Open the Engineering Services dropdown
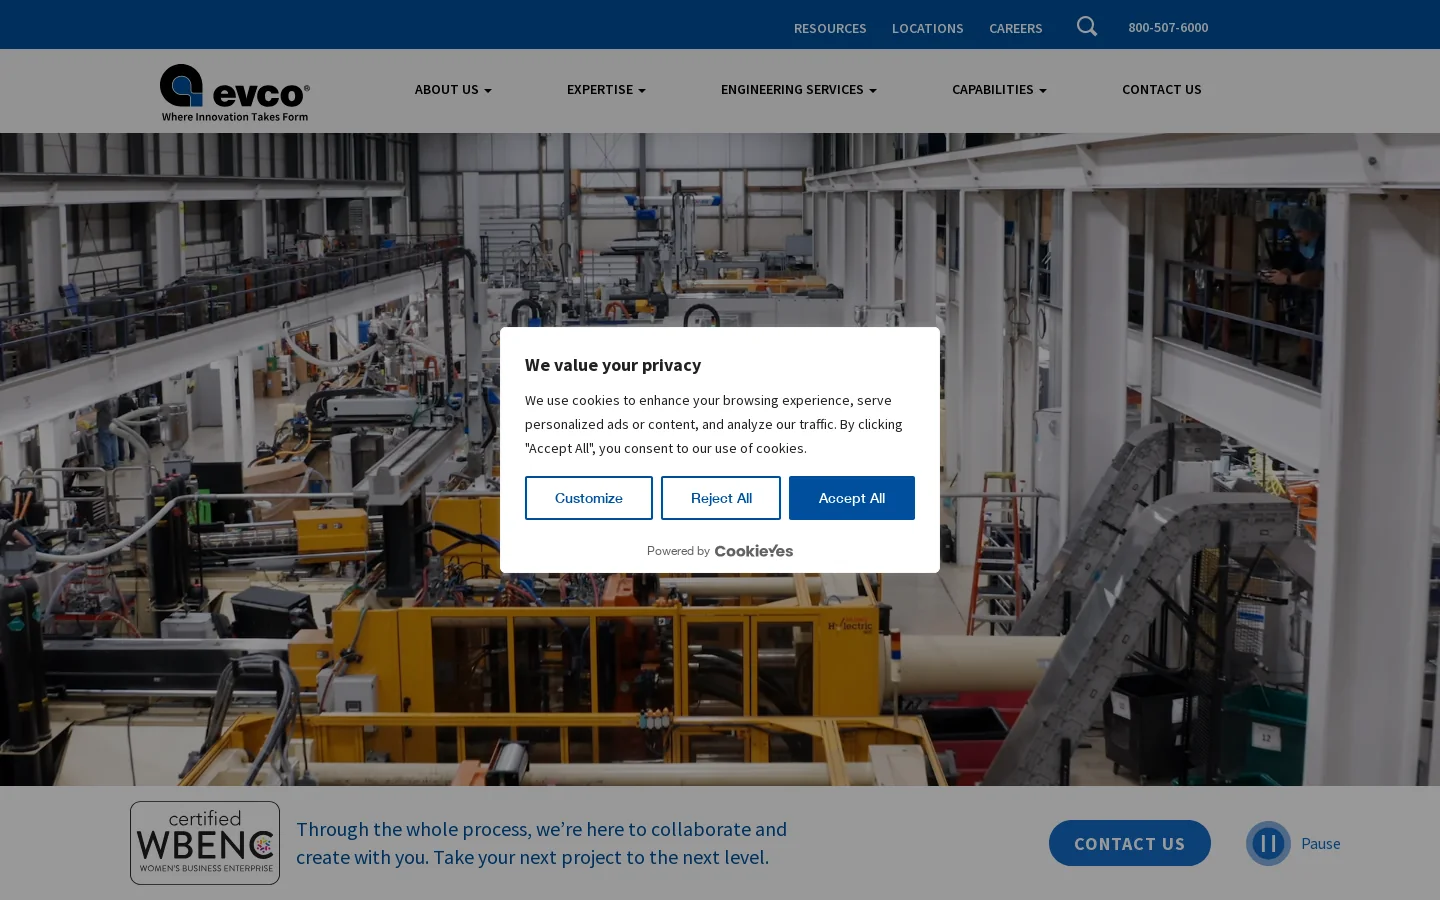The height and width of the screenshot is (900, 1440). pyautogui.click(x=799, y=90)
